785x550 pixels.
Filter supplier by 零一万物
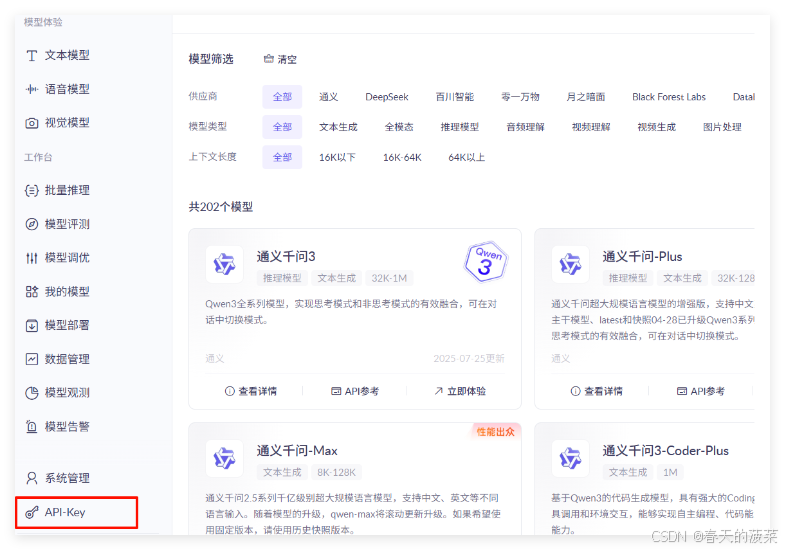pos(520,97)
